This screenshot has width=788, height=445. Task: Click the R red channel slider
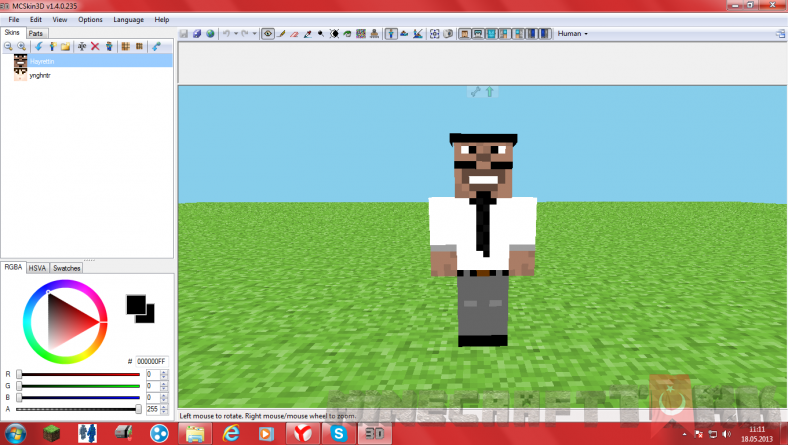click(78, 374)
